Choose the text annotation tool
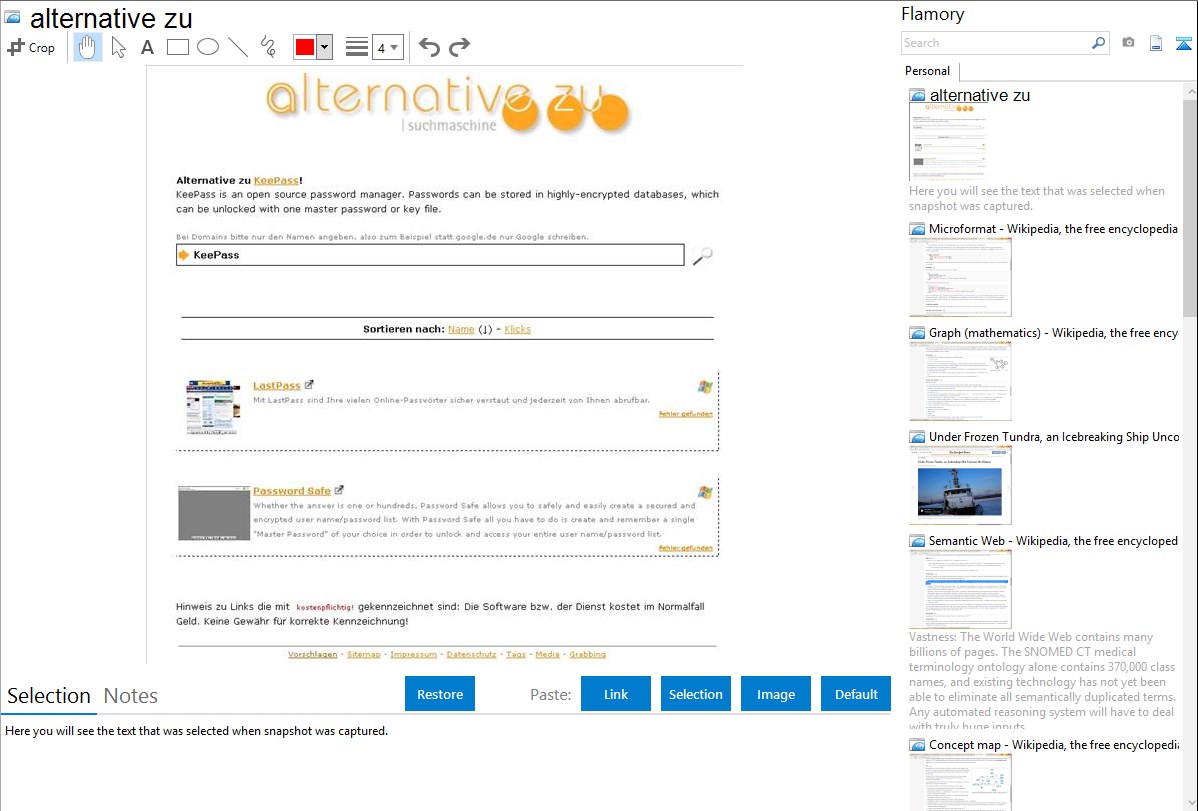Image resolution: width=1198 pixels, height=811 pixels. point(147,47)
